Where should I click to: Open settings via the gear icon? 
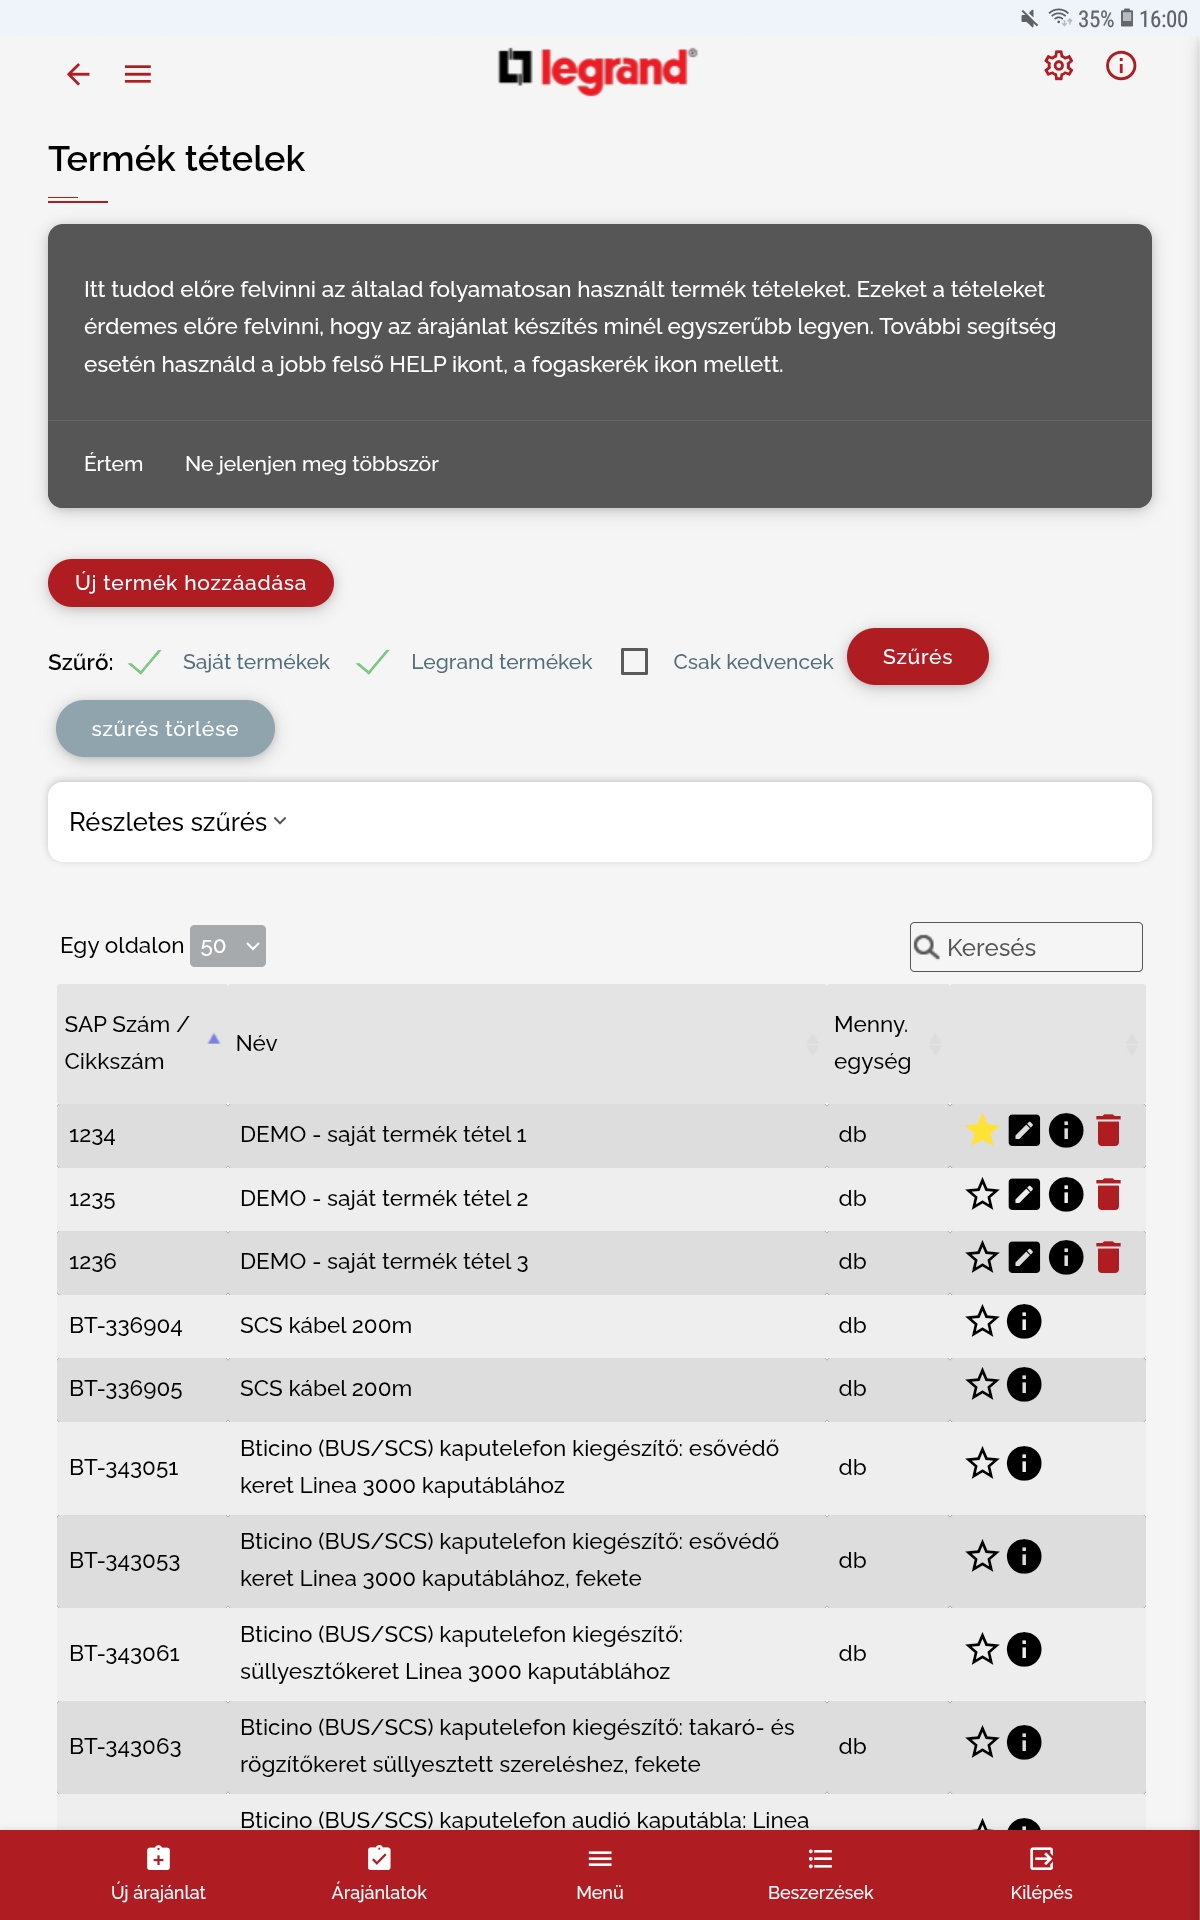(1058, 66)
